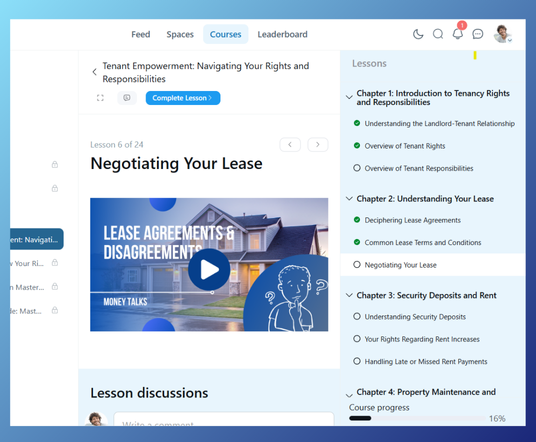Open lesson Common Lease Terms and Conditions

tap(423, 242)
